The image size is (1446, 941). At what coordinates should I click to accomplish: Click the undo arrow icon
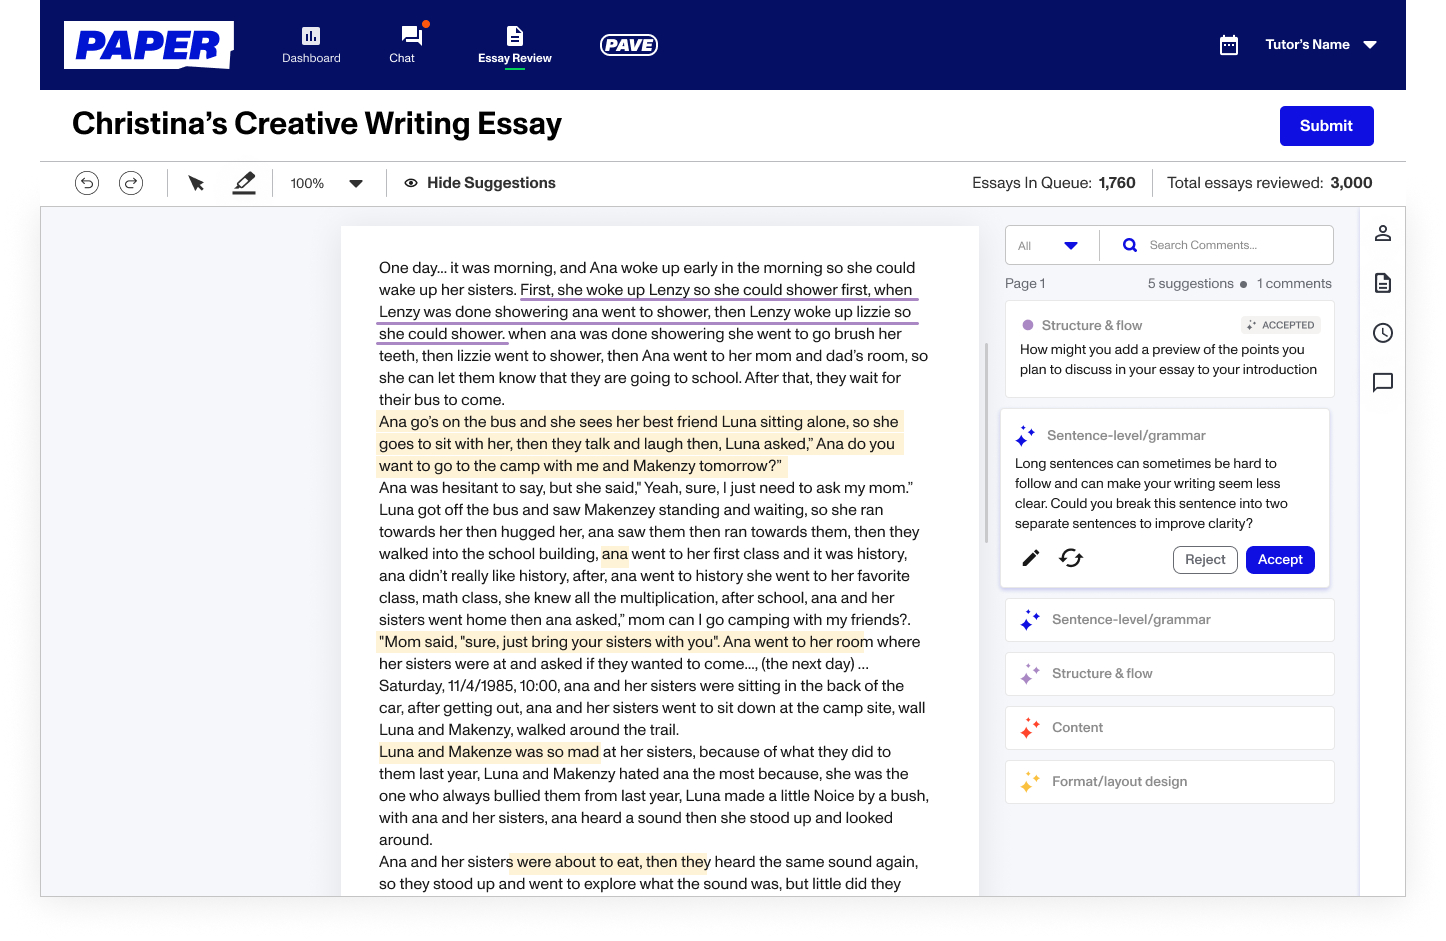click(x=87, y=183)
